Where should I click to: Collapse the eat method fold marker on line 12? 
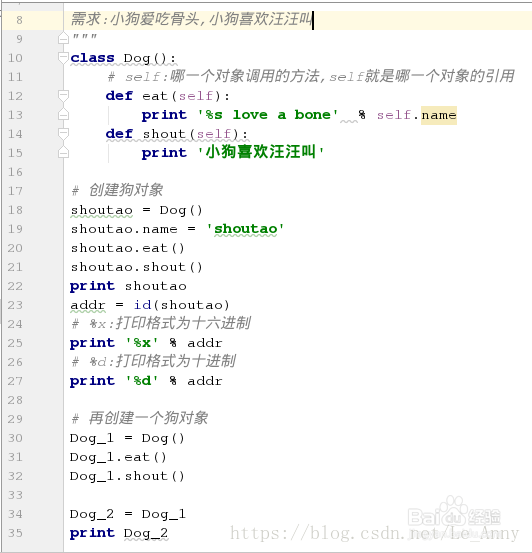point(63,95)
